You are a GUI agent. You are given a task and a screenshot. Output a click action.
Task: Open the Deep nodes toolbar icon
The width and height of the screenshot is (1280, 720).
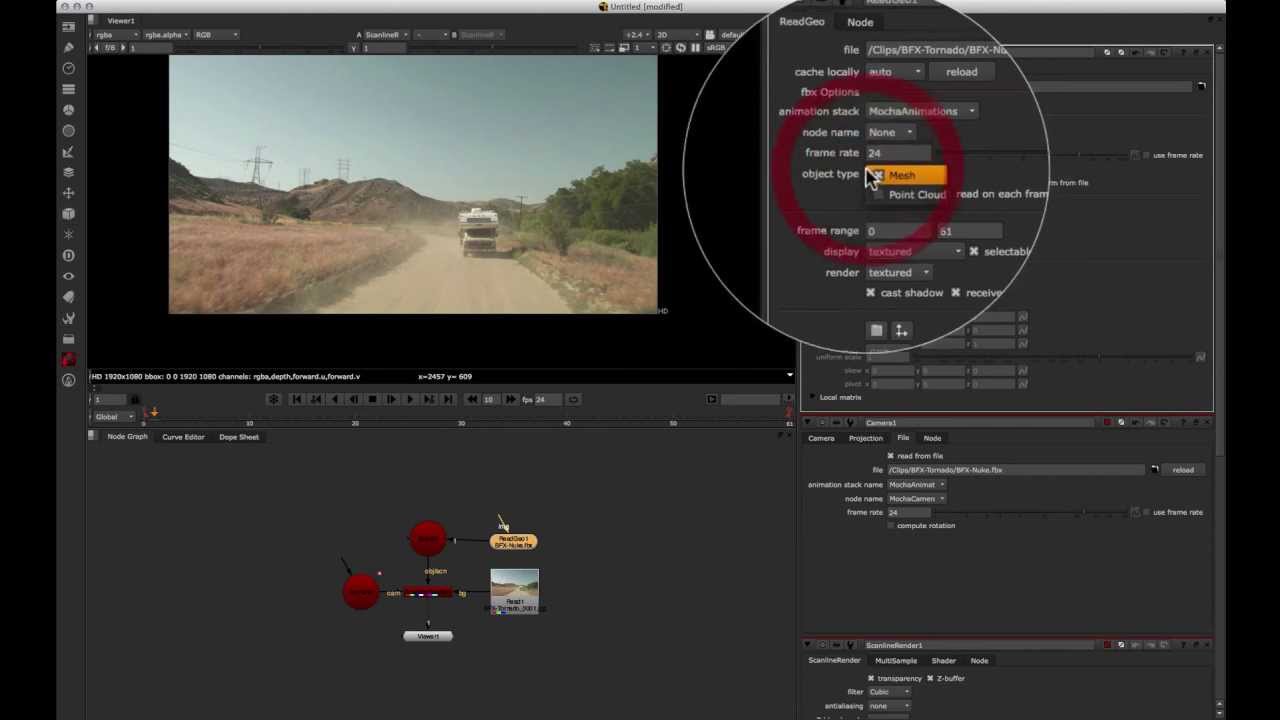(68, 255)
